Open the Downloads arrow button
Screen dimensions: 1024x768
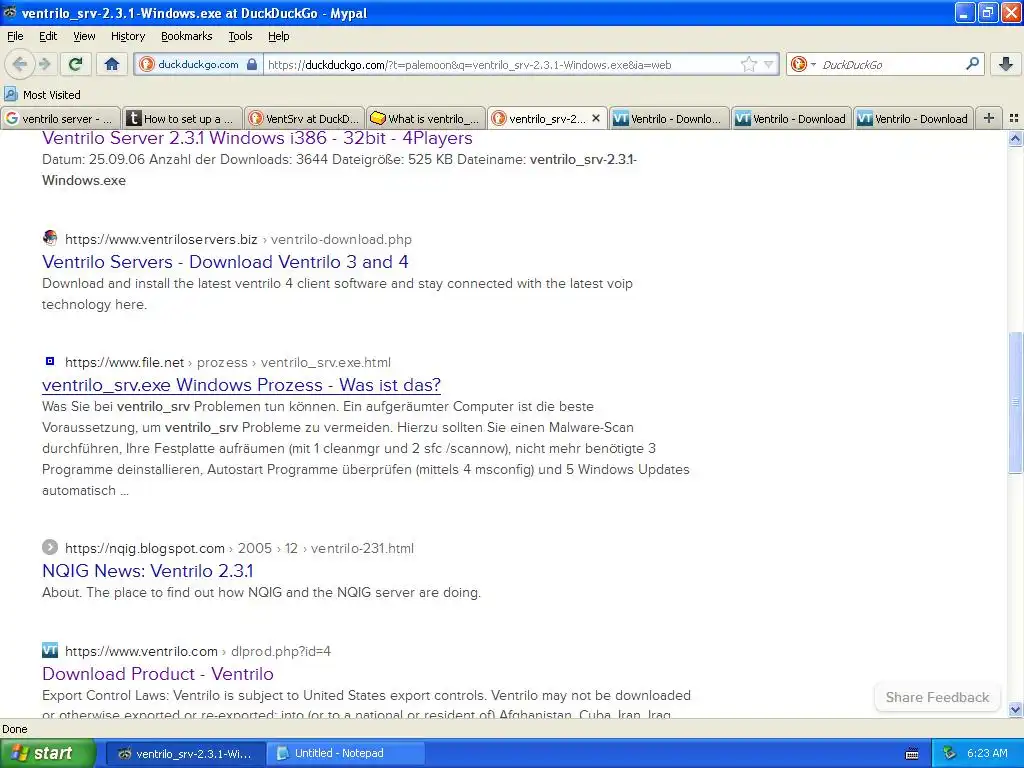pyautogui.click(x=1006, y=64)
